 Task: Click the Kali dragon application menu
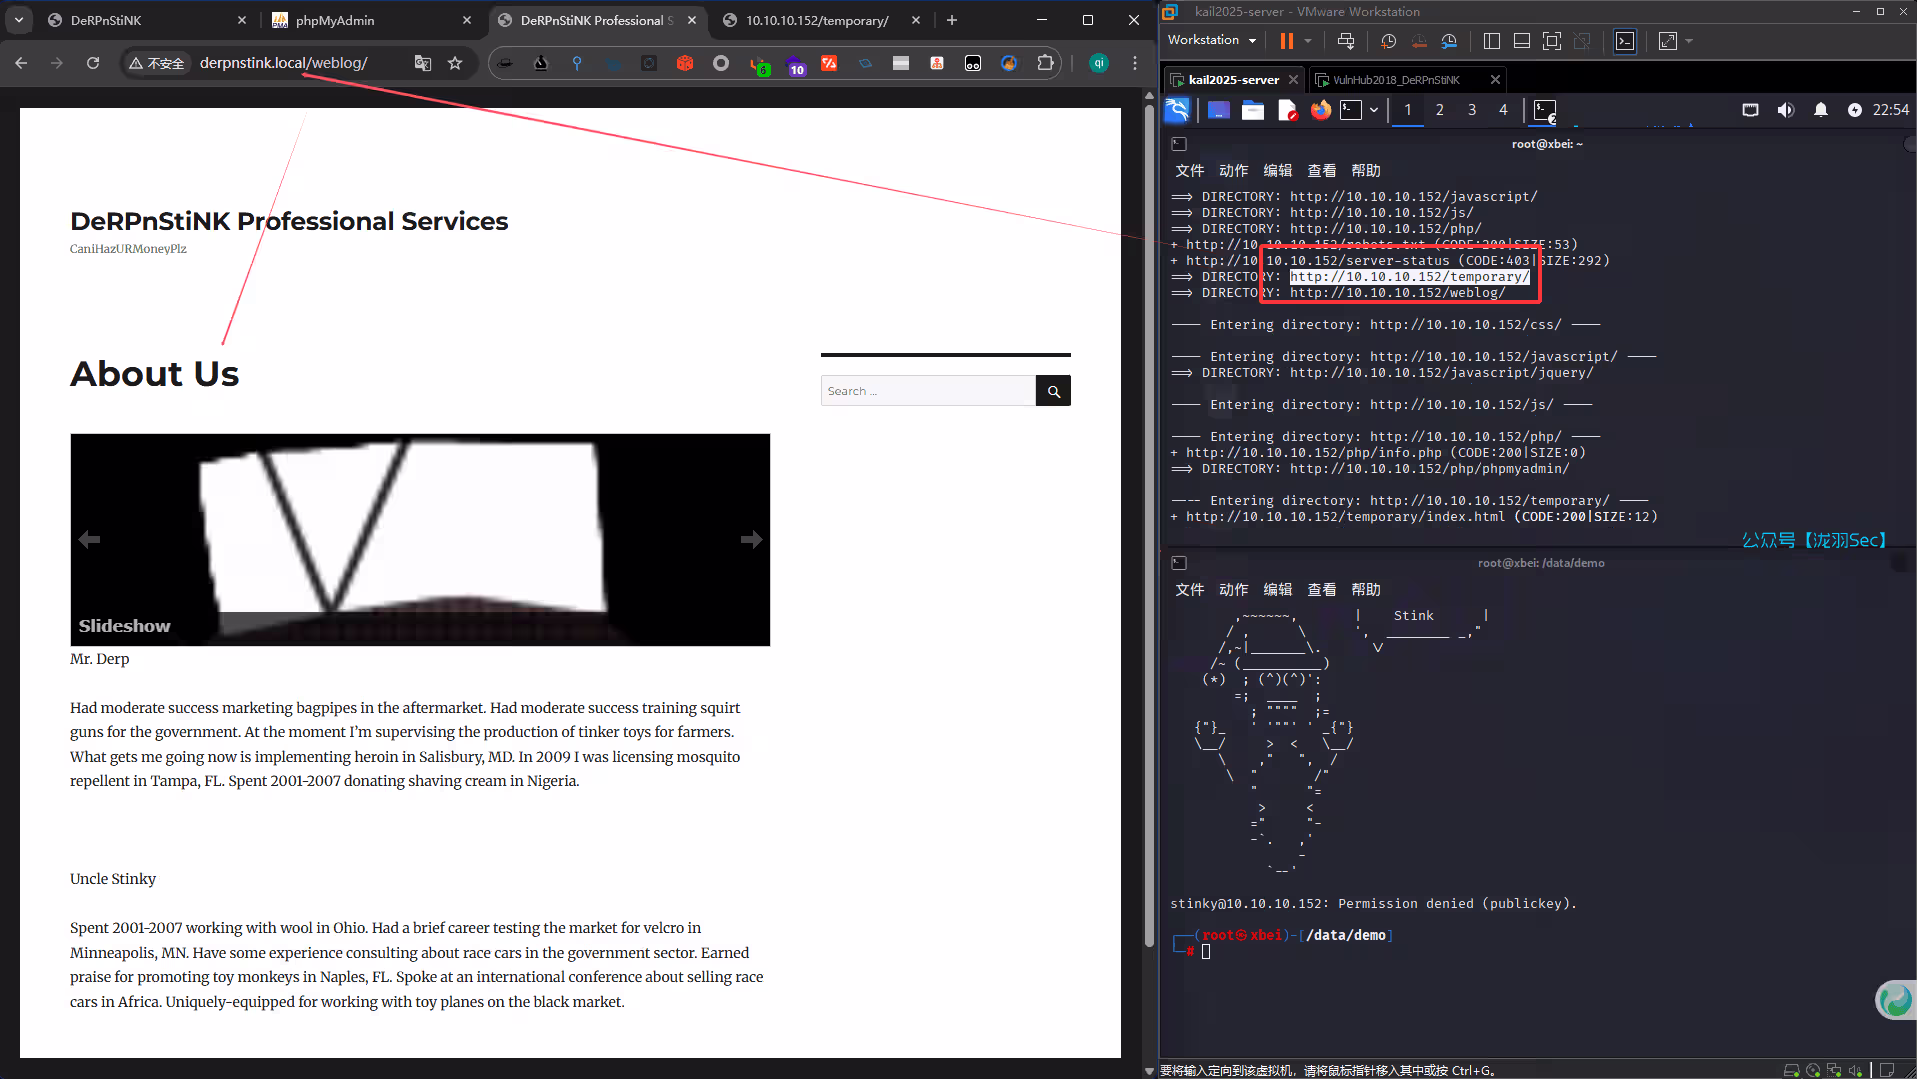pyautogui.click(x=1178, y=110)
